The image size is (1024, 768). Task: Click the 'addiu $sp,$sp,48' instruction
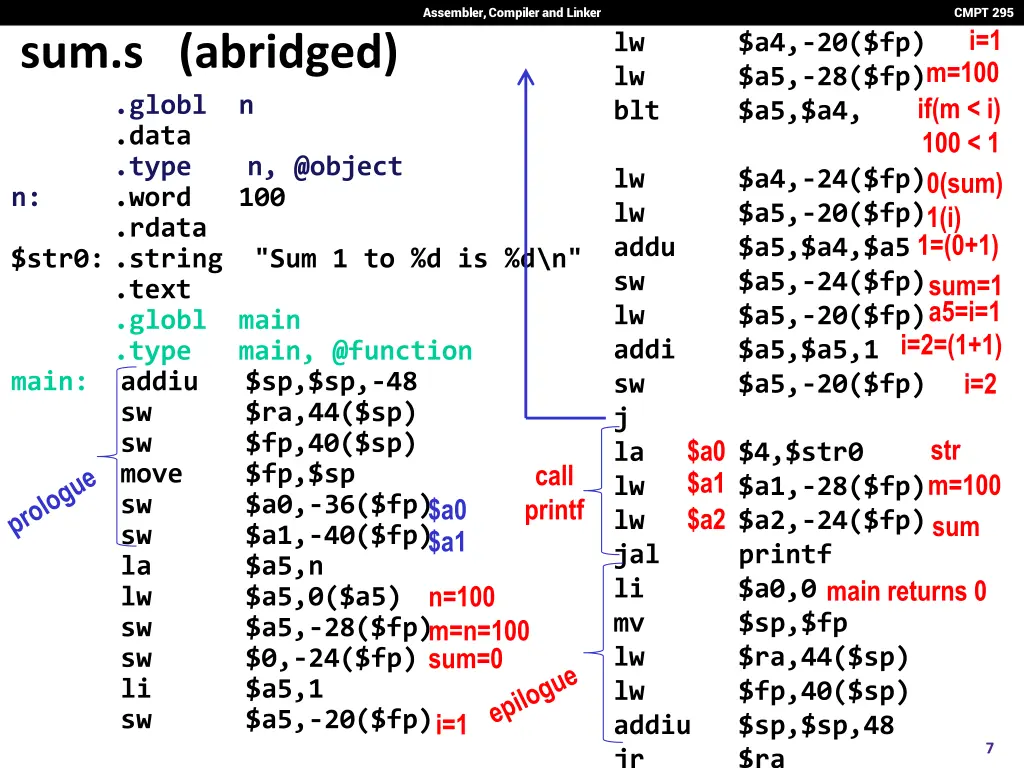coord(754,725)
